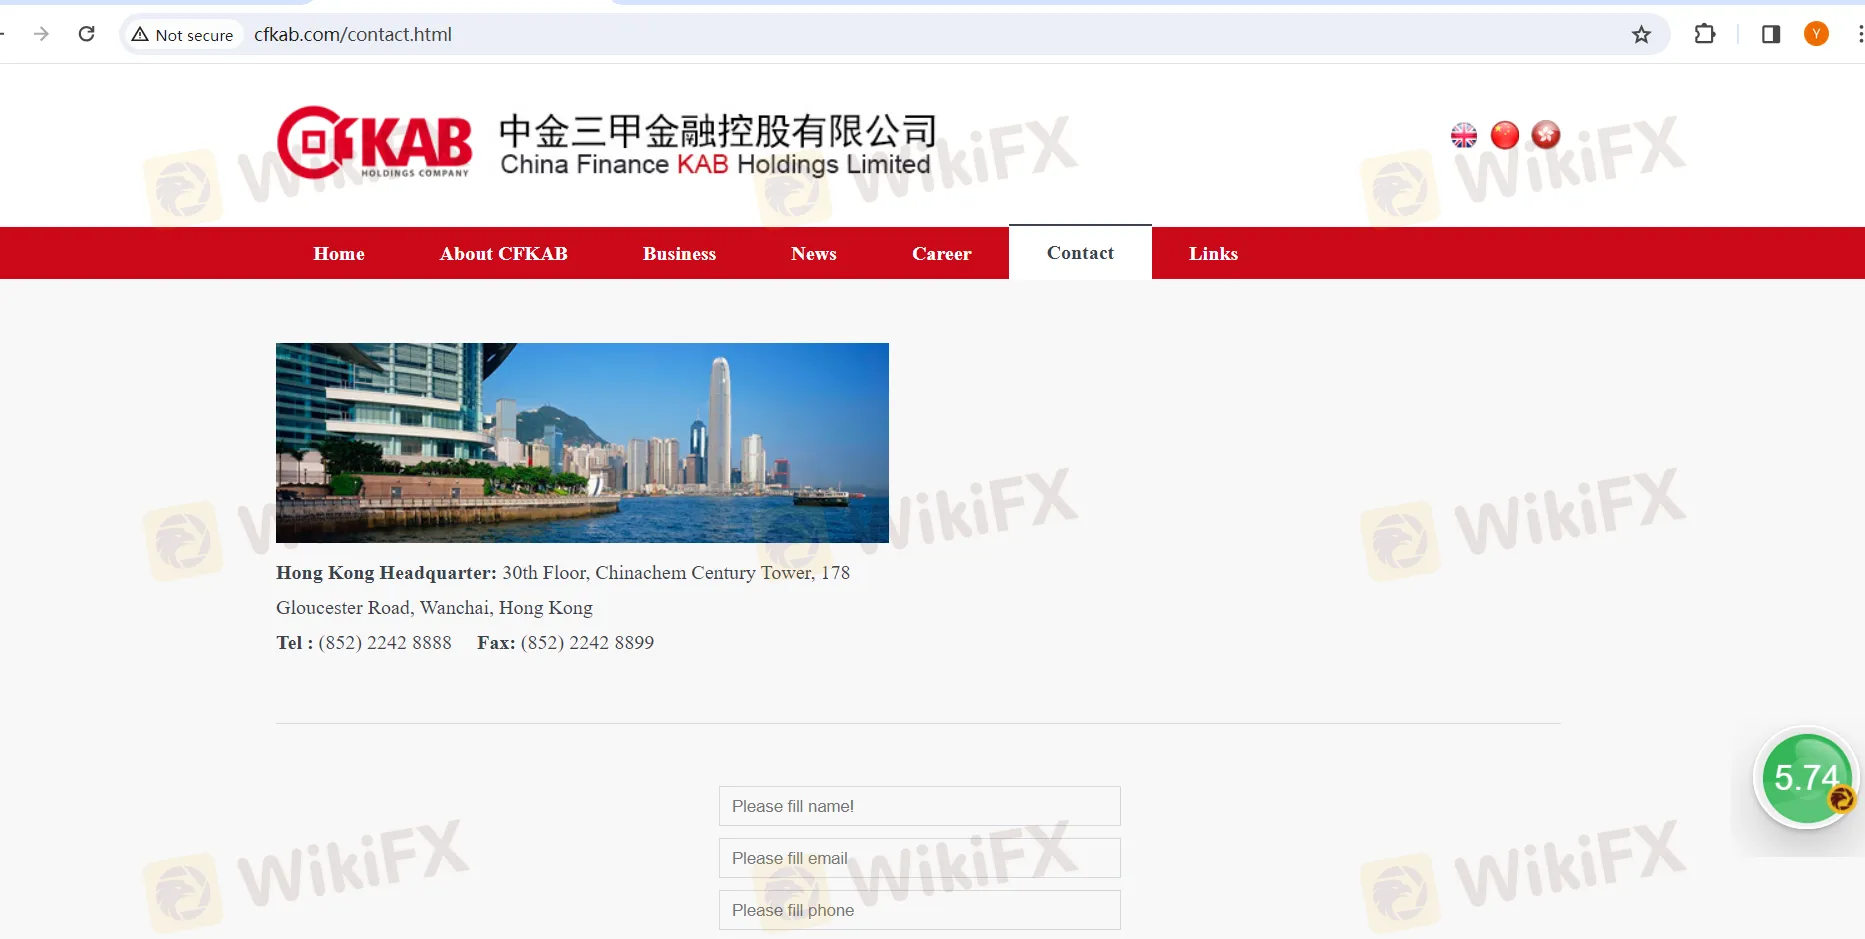Open the browser extensions puzzle icon
Image resolution: width=1865 pixels, height=939 pixels.
(1705, 34)
